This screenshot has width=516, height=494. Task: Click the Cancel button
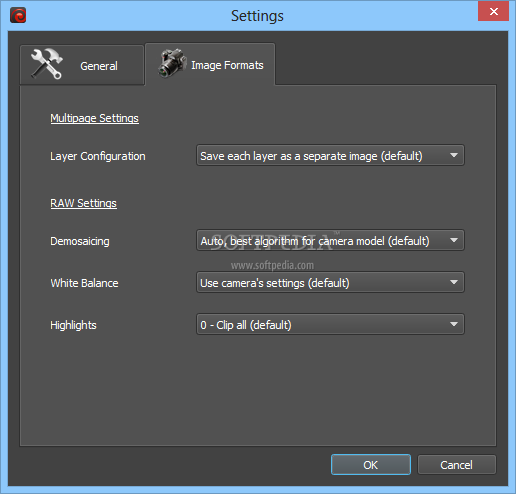[456, 465]
